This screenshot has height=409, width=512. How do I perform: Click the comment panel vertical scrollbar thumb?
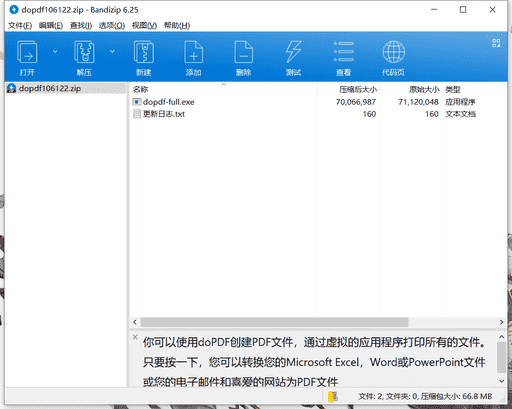[x=501, y=357]
